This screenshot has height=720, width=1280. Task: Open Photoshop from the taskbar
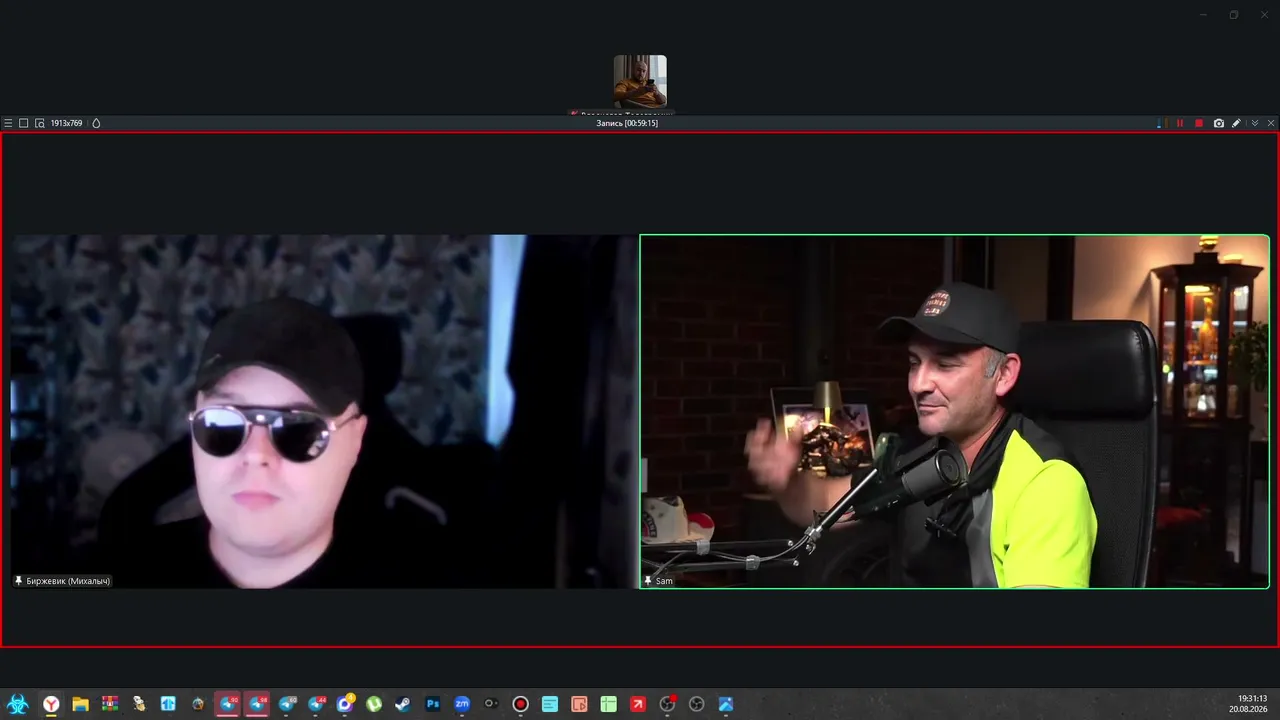pyautogui.click(x=432, y=704)
